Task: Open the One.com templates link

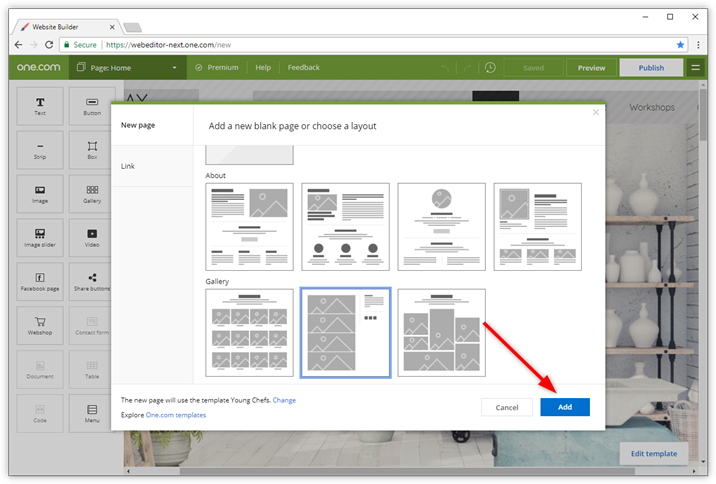Action: click(176, 414)
